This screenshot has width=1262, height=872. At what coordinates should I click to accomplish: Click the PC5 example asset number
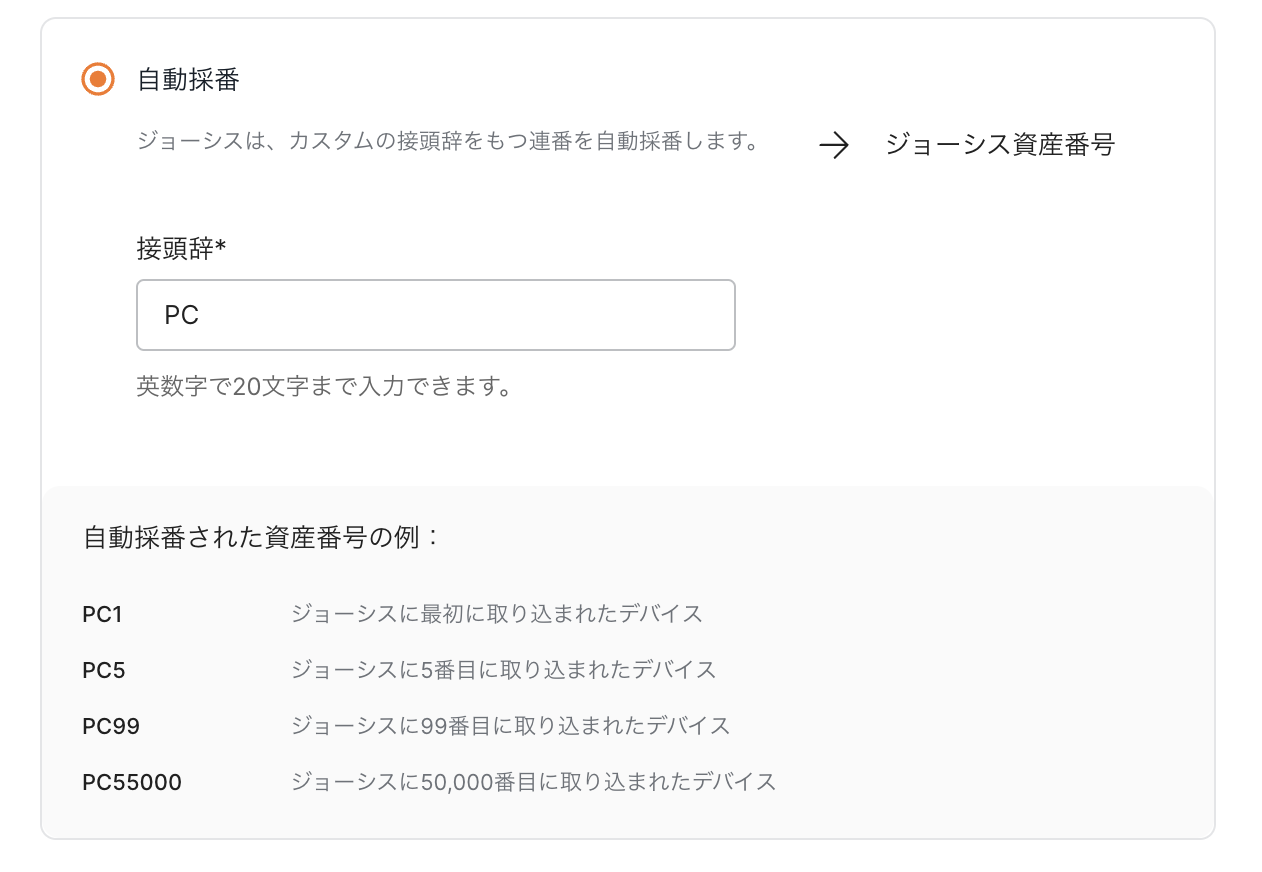(x=104, y=670)
